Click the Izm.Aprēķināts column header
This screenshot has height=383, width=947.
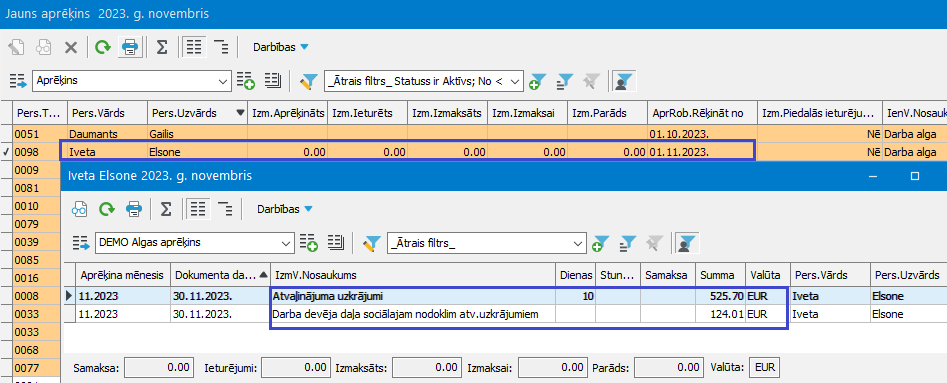pyautogui.click(x=287, y=113)
